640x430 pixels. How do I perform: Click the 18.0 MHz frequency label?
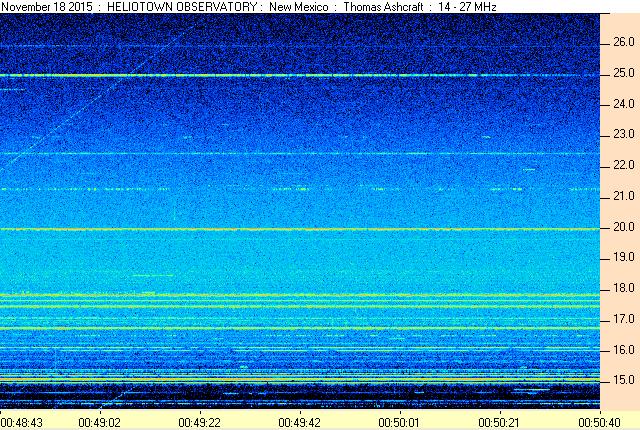(624, 288)
